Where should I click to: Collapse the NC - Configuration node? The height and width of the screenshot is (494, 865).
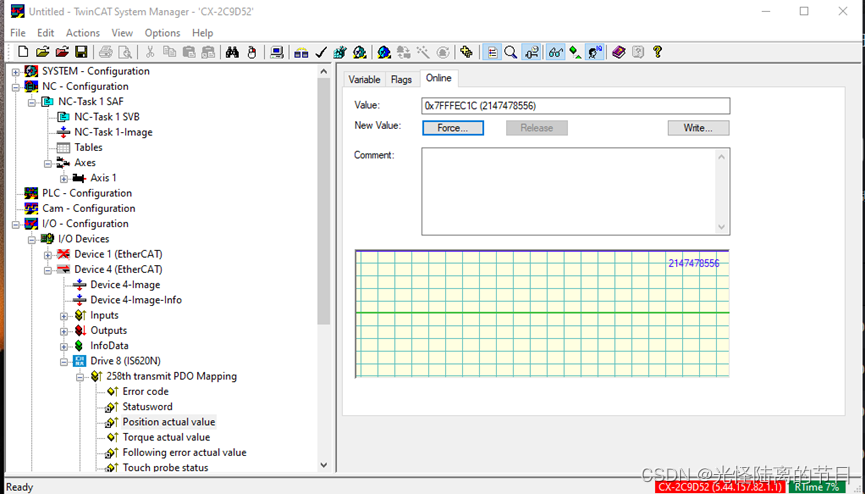click(16, 87)
